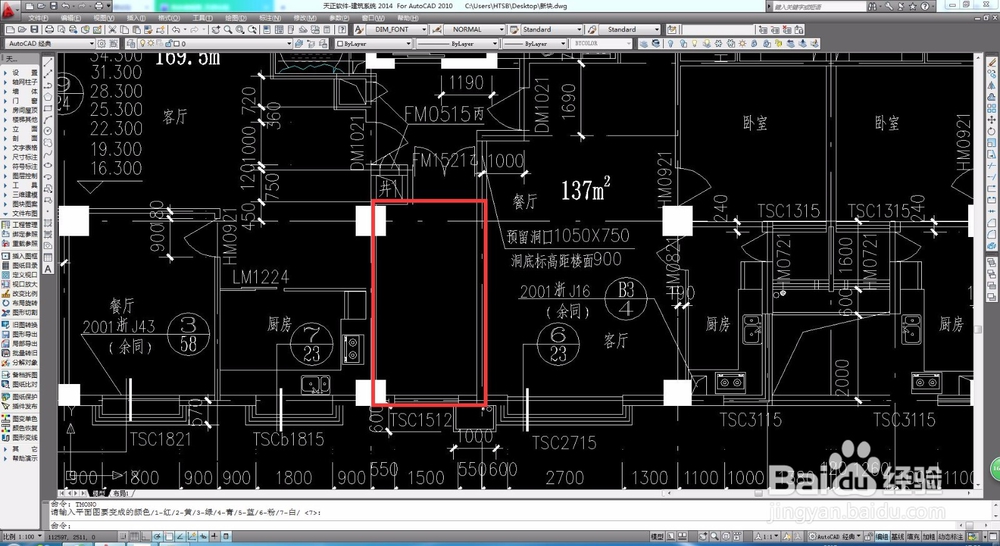Click the Save icon in standard toolbar
The image size is (1000, 546).
click(x=34, y=29)
